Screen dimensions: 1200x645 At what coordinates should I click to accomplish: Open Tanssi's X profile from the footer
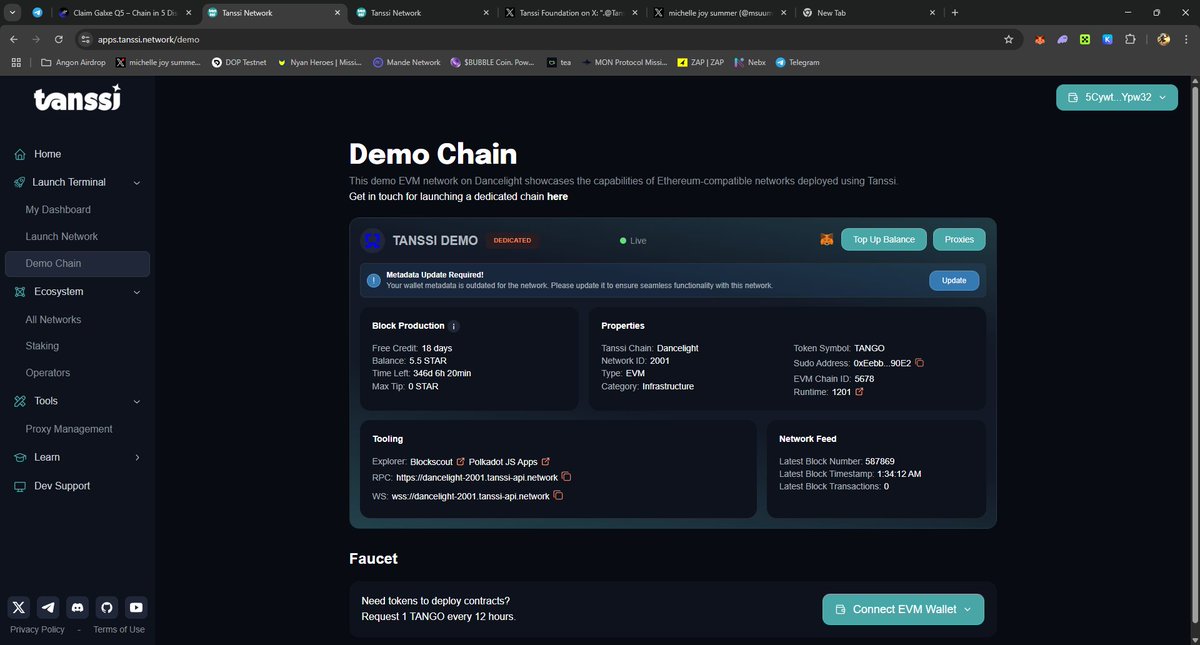point(17,607)
